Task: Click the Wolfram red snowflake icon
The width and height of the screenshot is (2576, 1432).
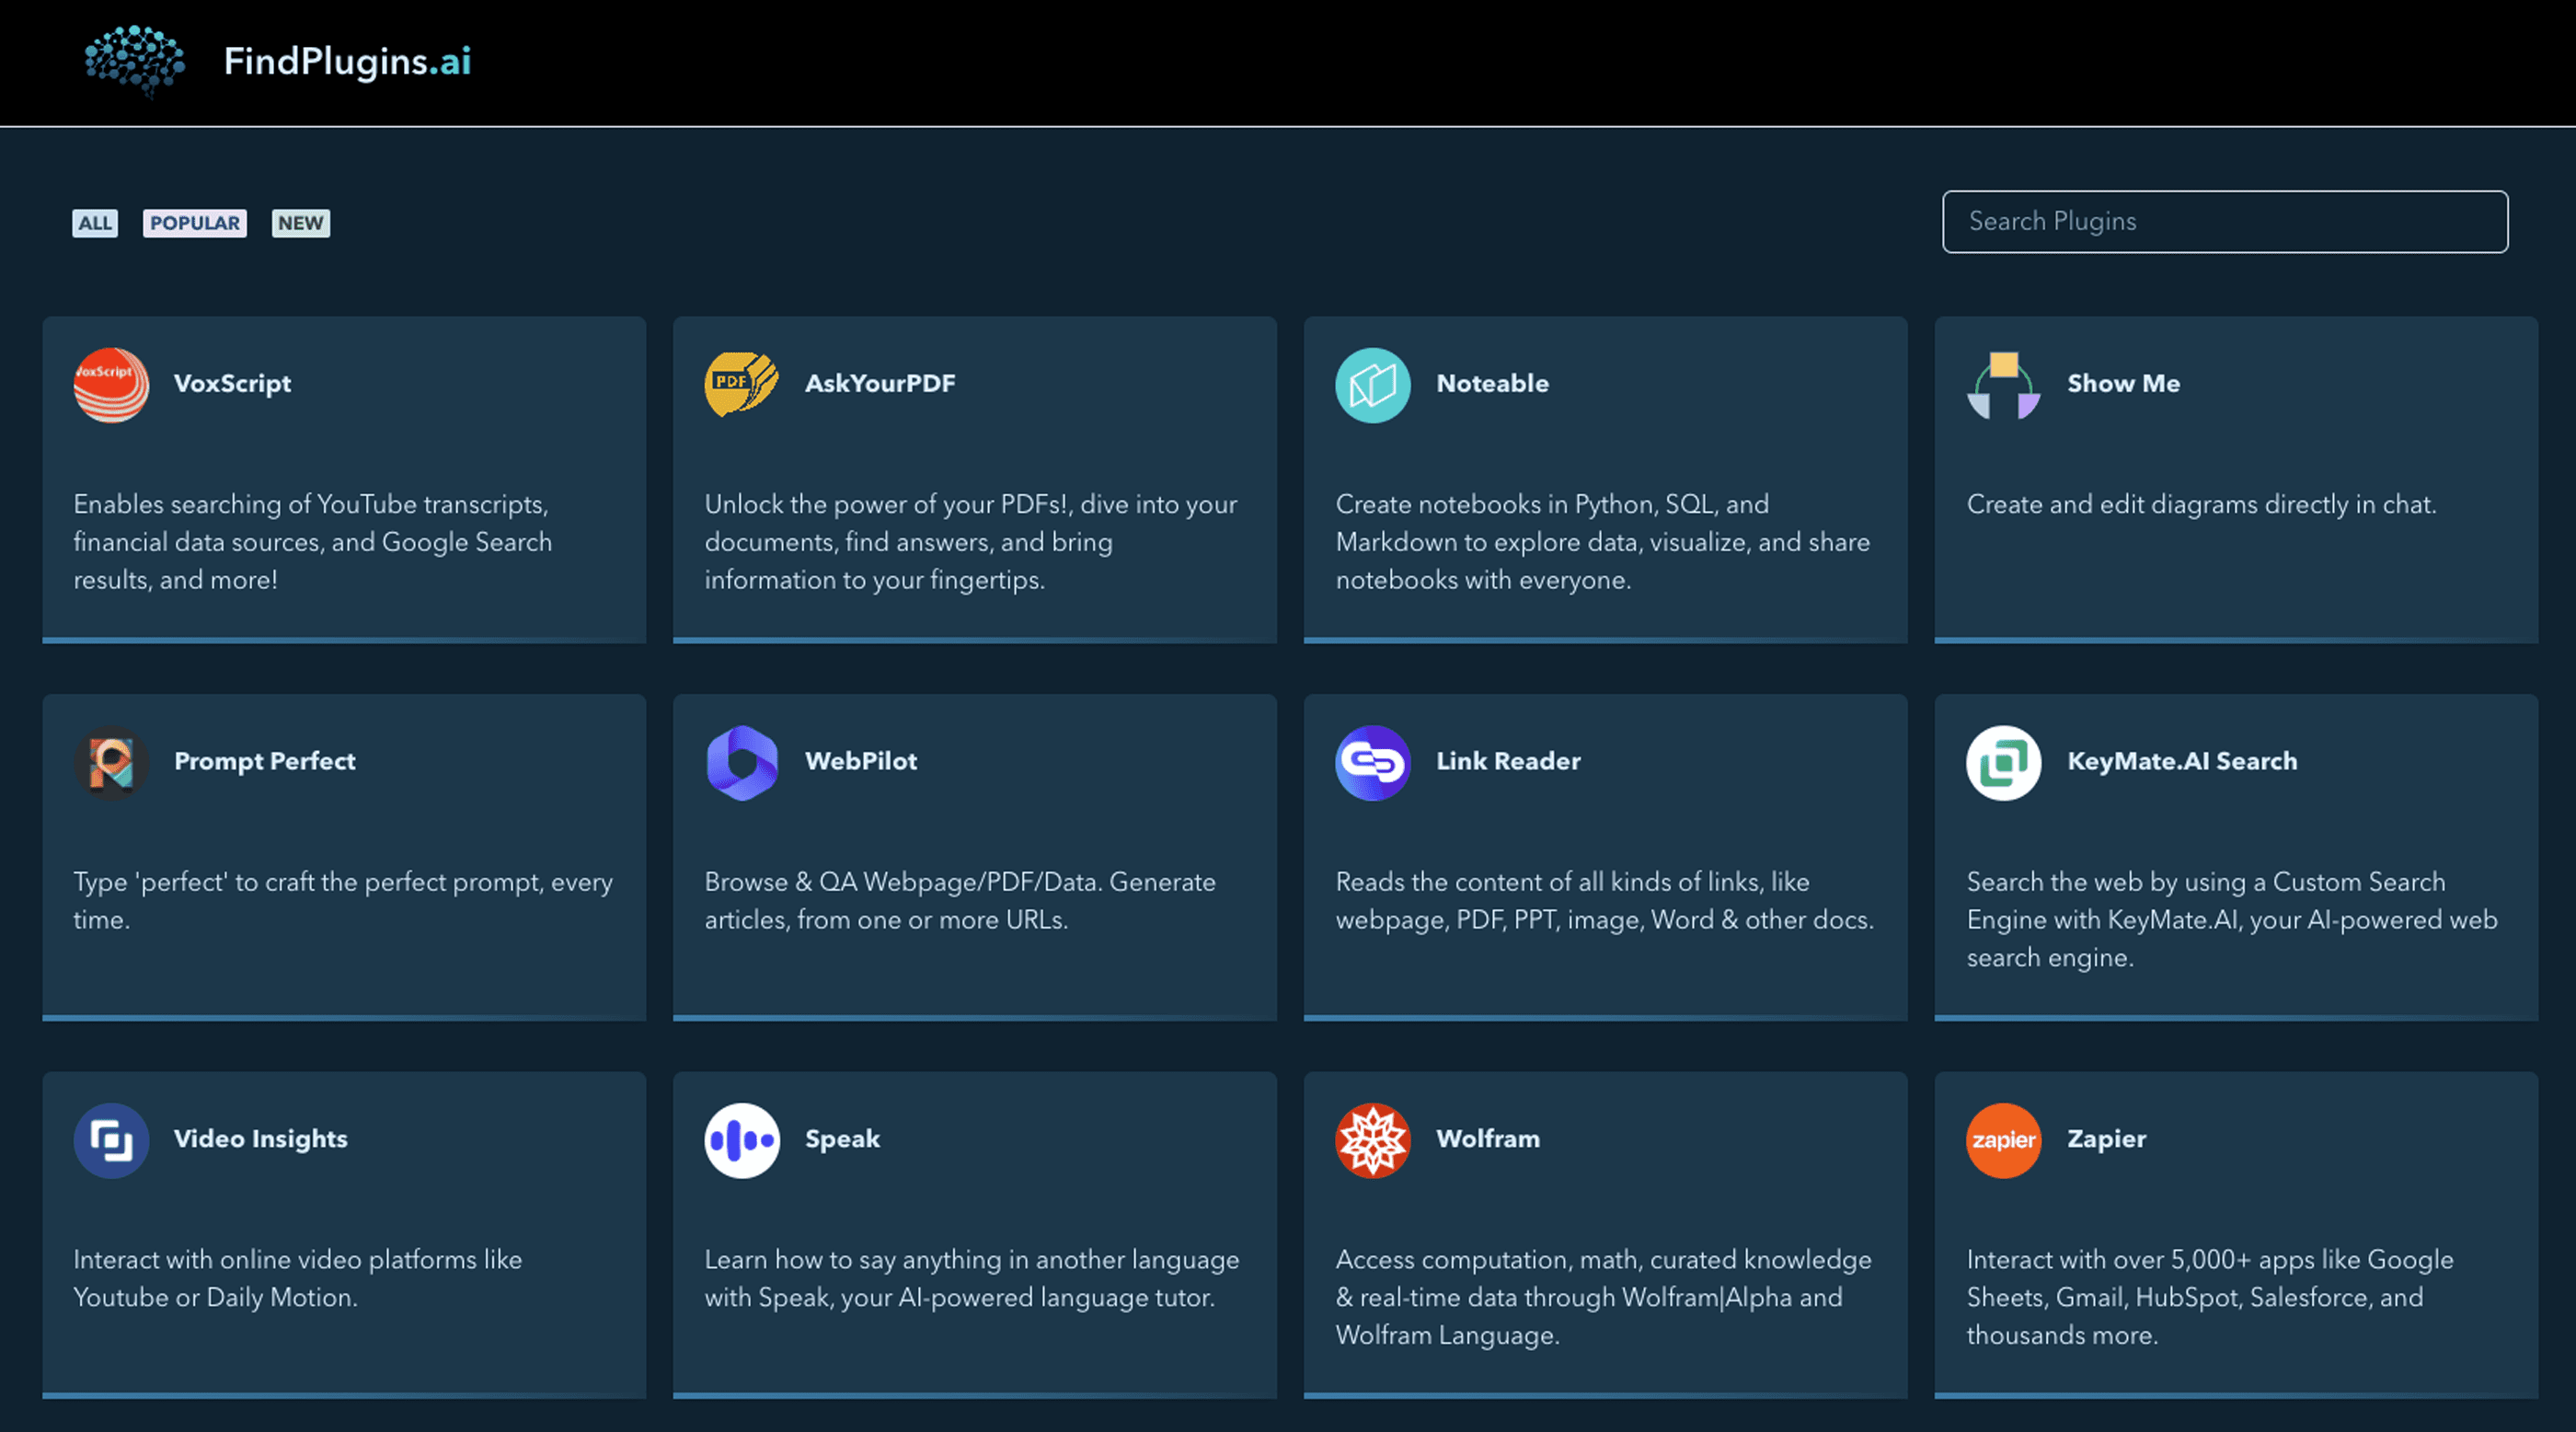Action: [1373, 1141]
